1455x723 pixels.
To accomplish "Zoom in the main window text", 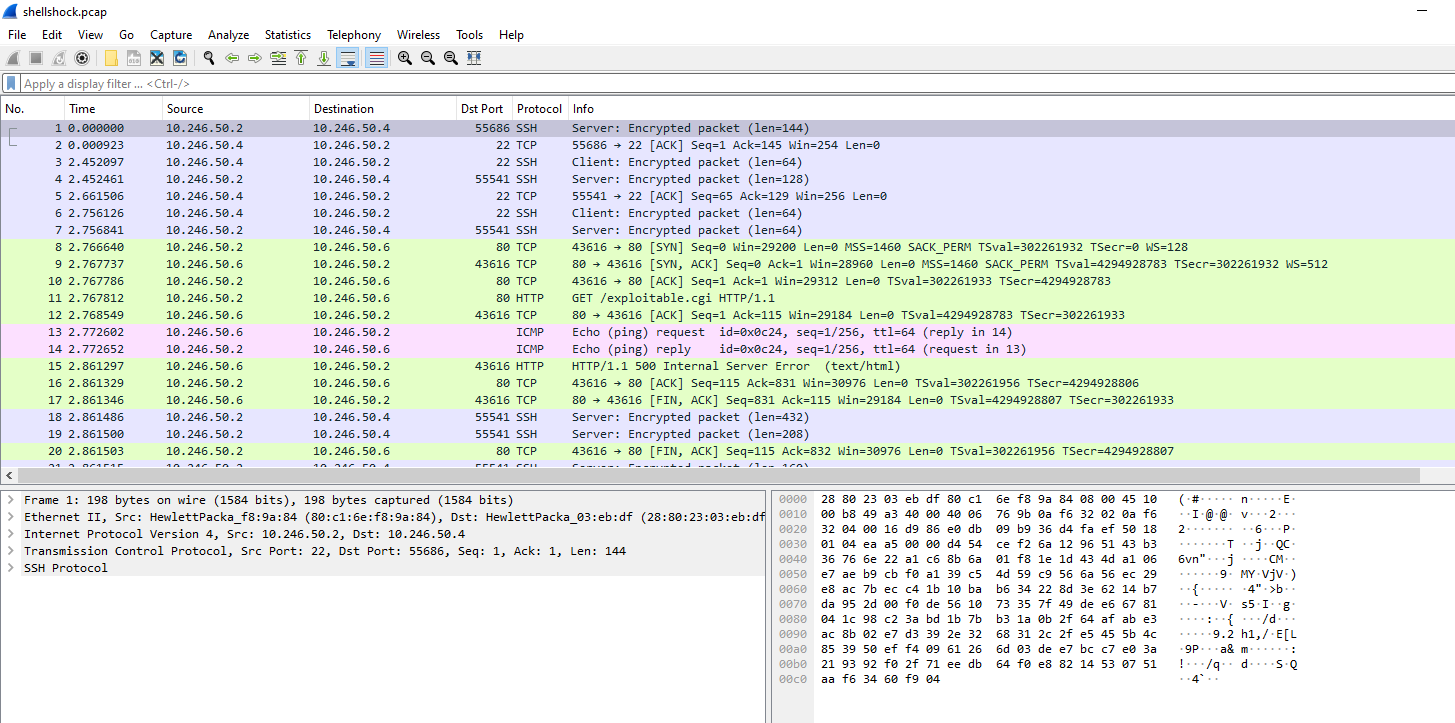I will (405, 58).
